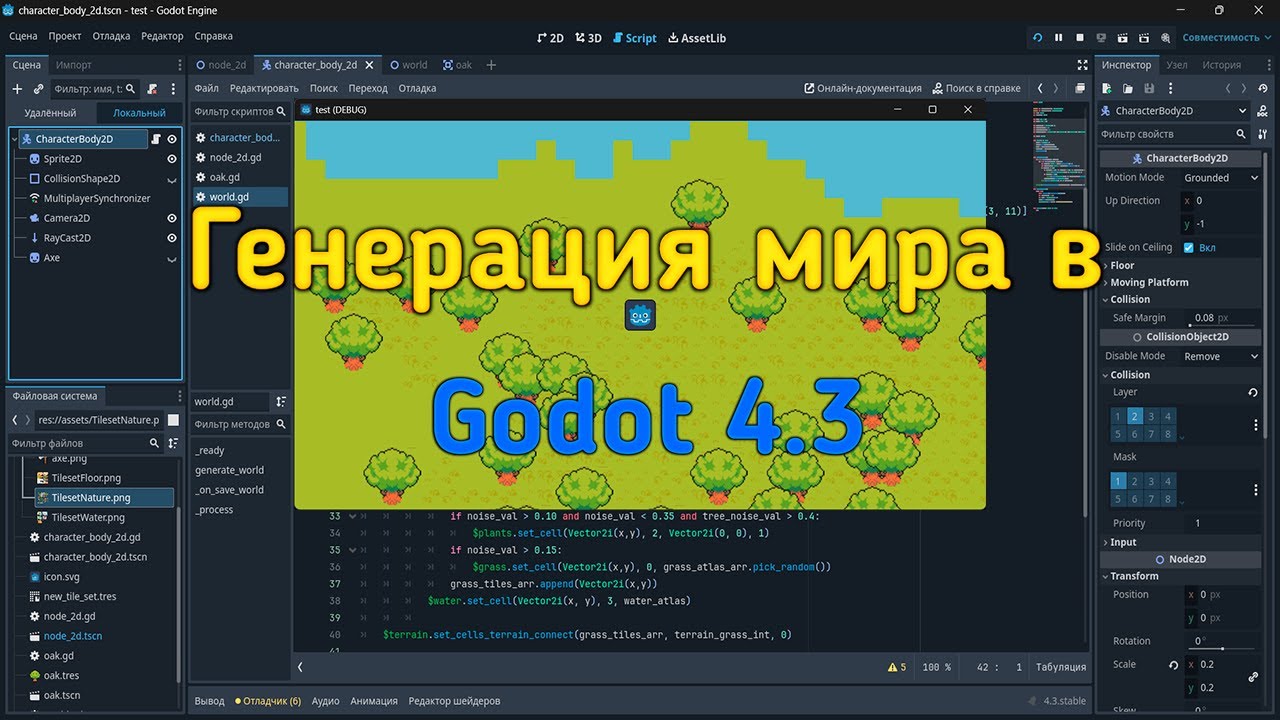Select MultiplayerSynchronizer node in scene tree
This screenshot has width=1280, height=720.
pos(97,198)
